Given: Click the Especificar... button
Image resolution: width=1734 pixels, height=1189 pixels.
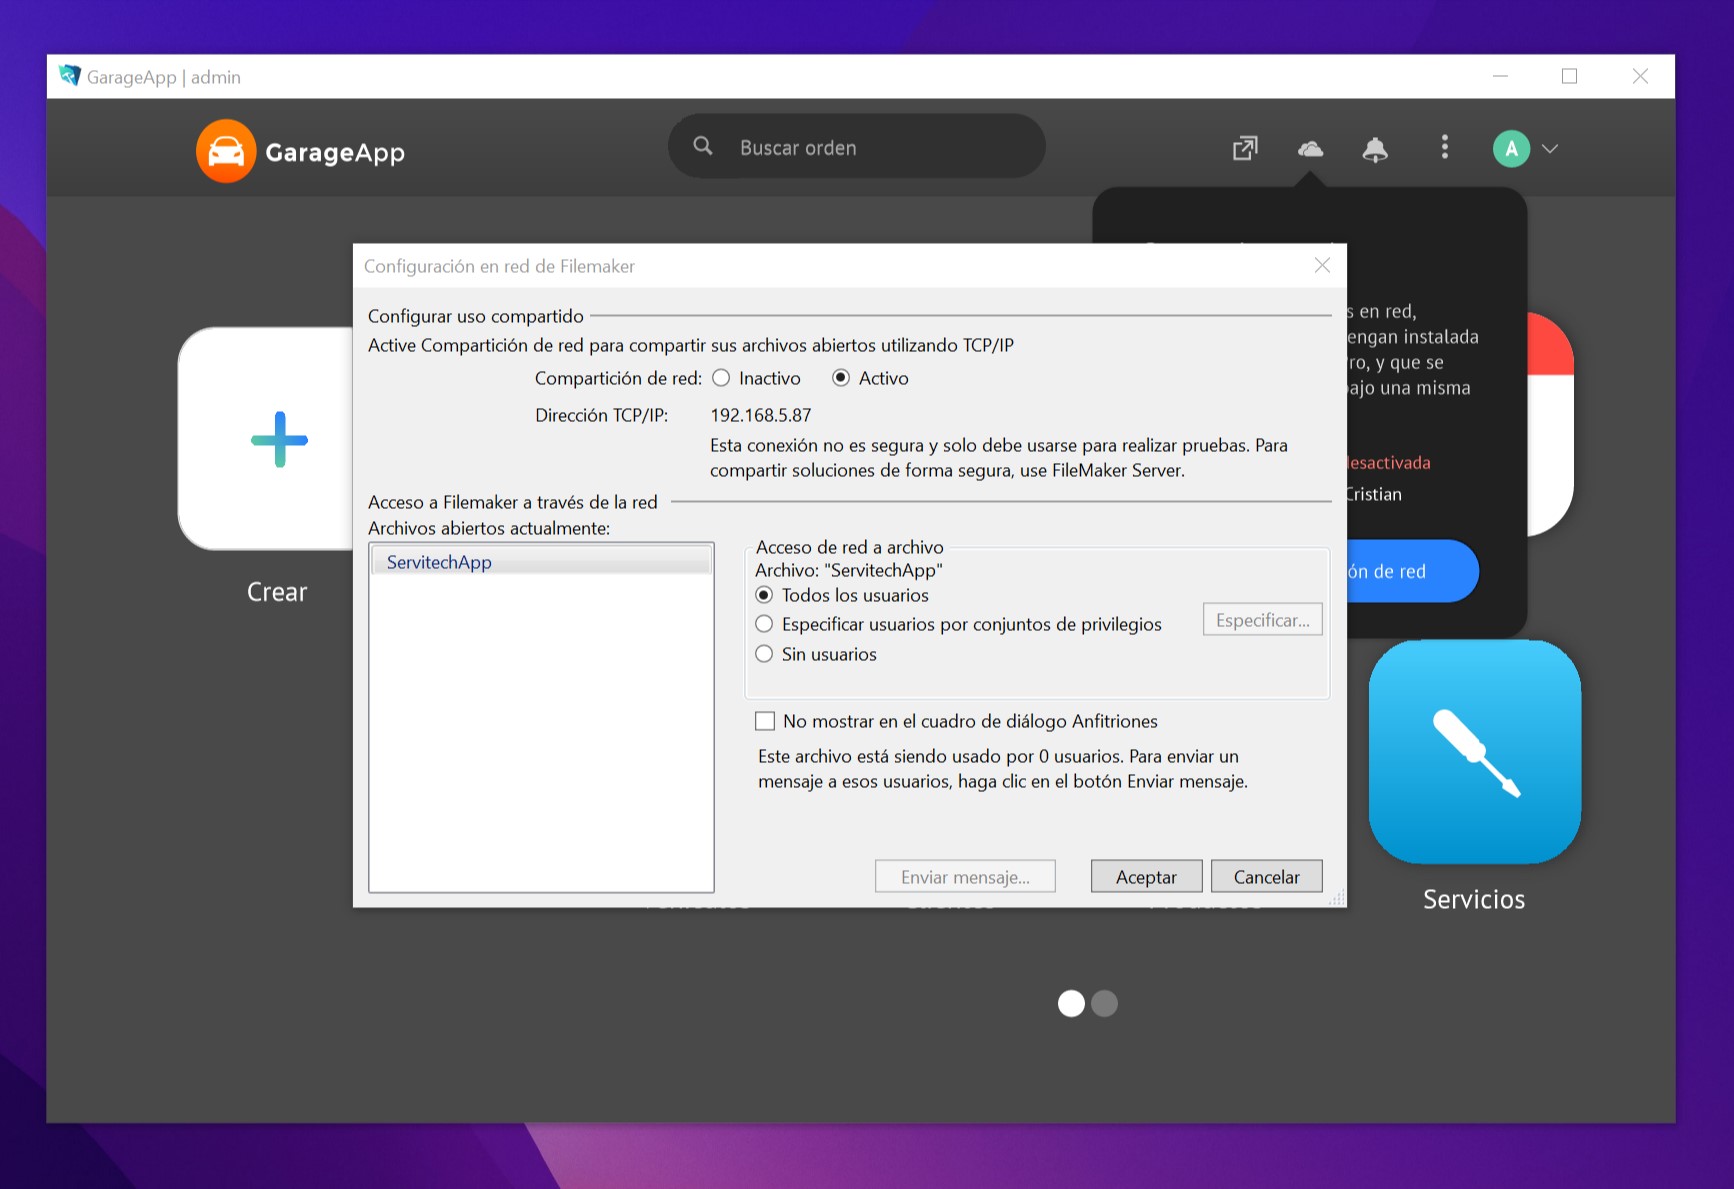Looking at the screenshot, I should click(1262, 620).
